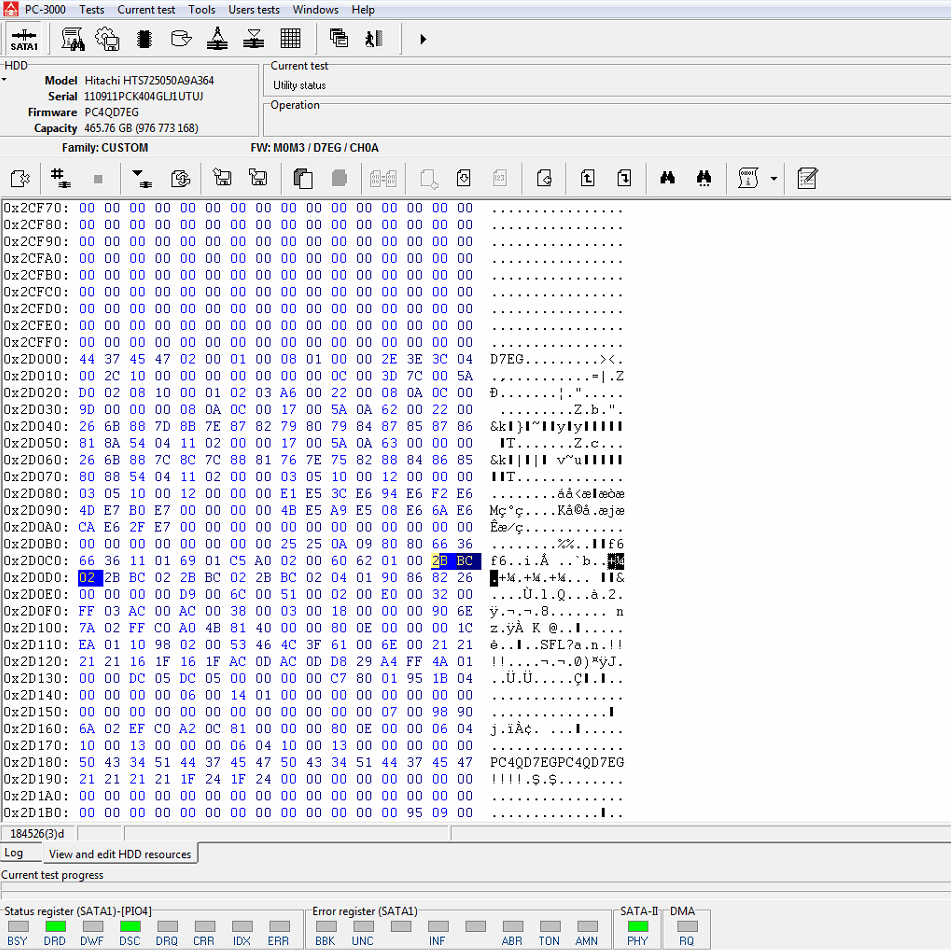Click the notepad with pencil edit icon

[x=807, y=178]
